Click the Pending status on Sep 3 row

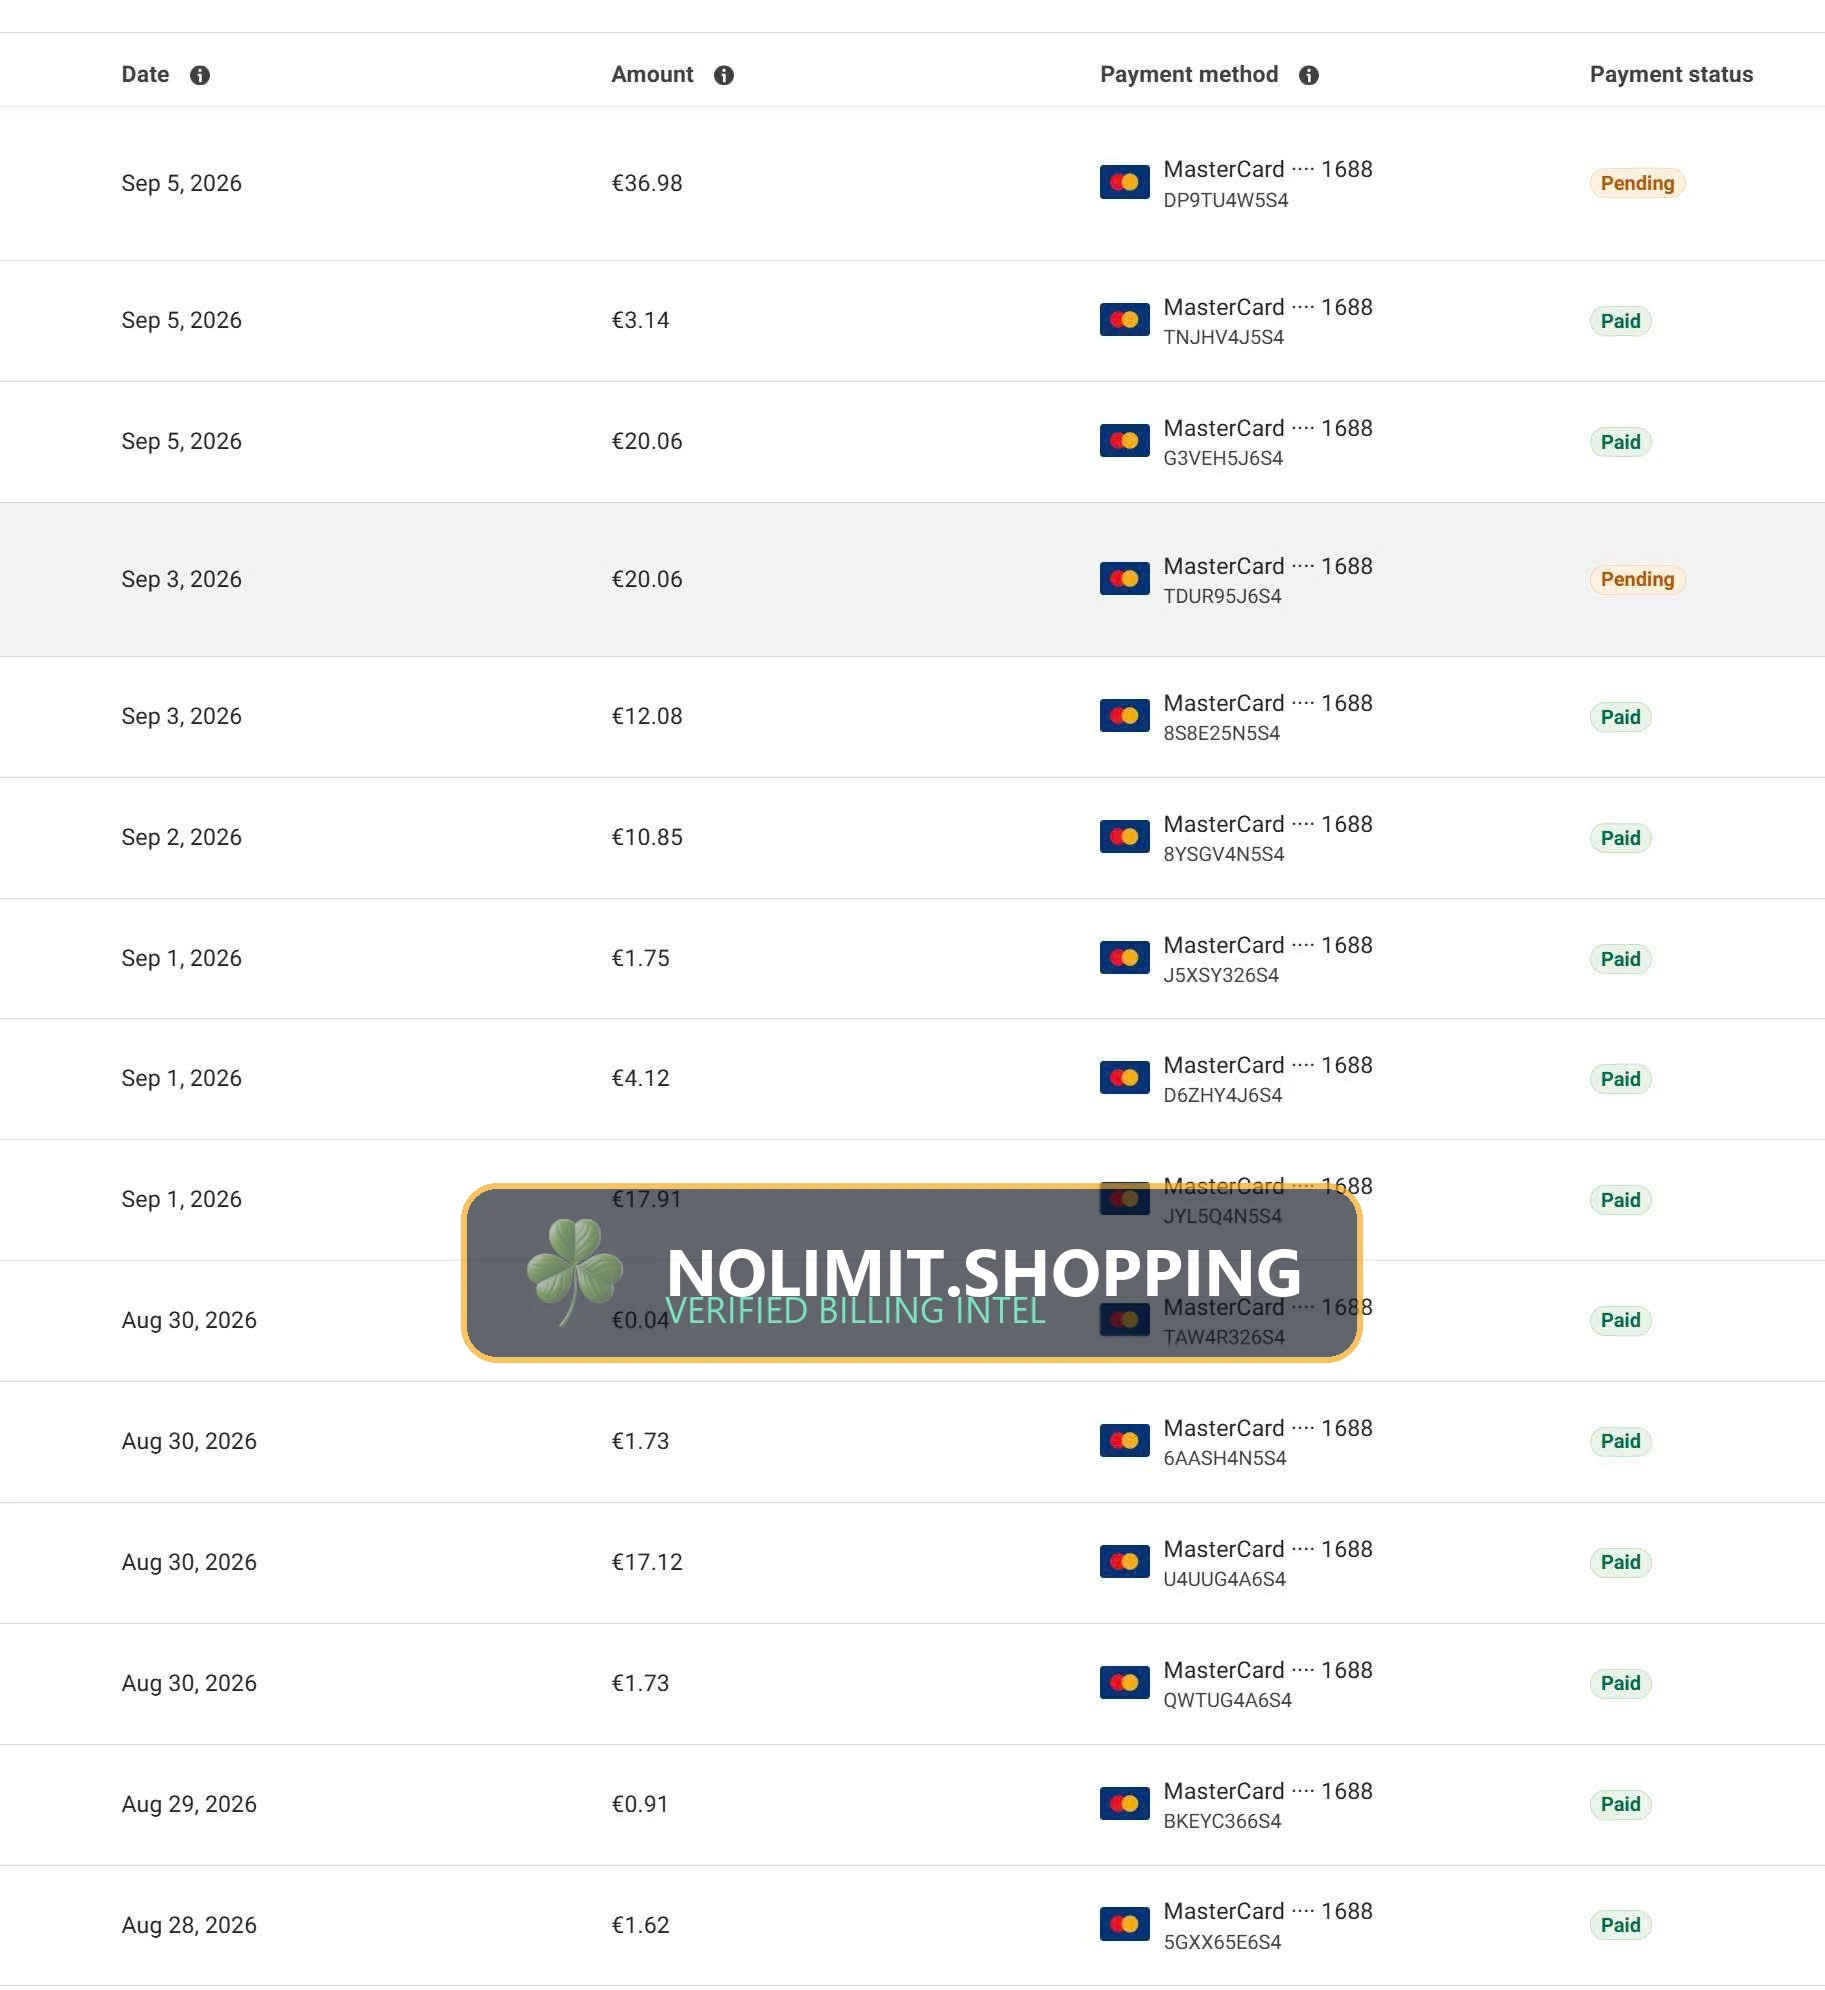1637,579
